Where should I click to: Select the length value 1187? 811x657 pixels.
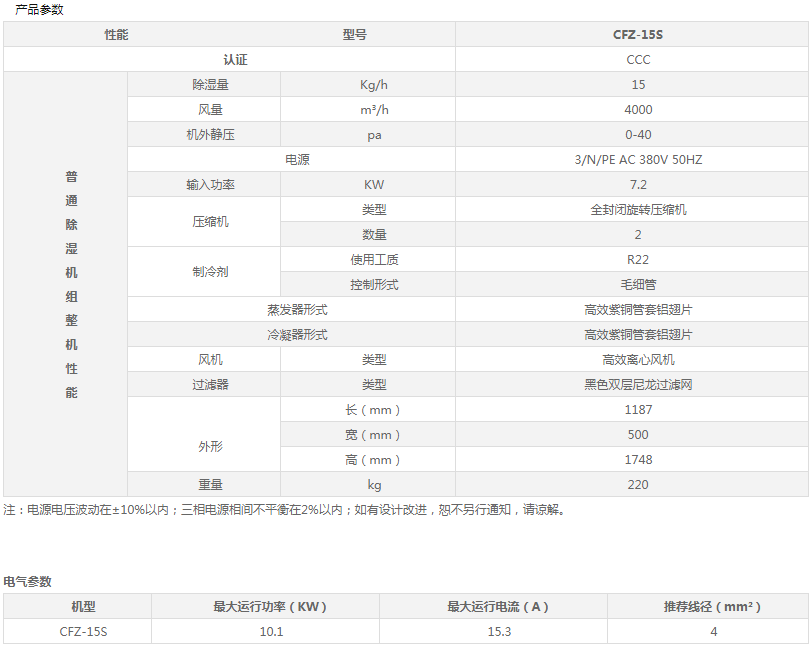click(x=637, y=410)
